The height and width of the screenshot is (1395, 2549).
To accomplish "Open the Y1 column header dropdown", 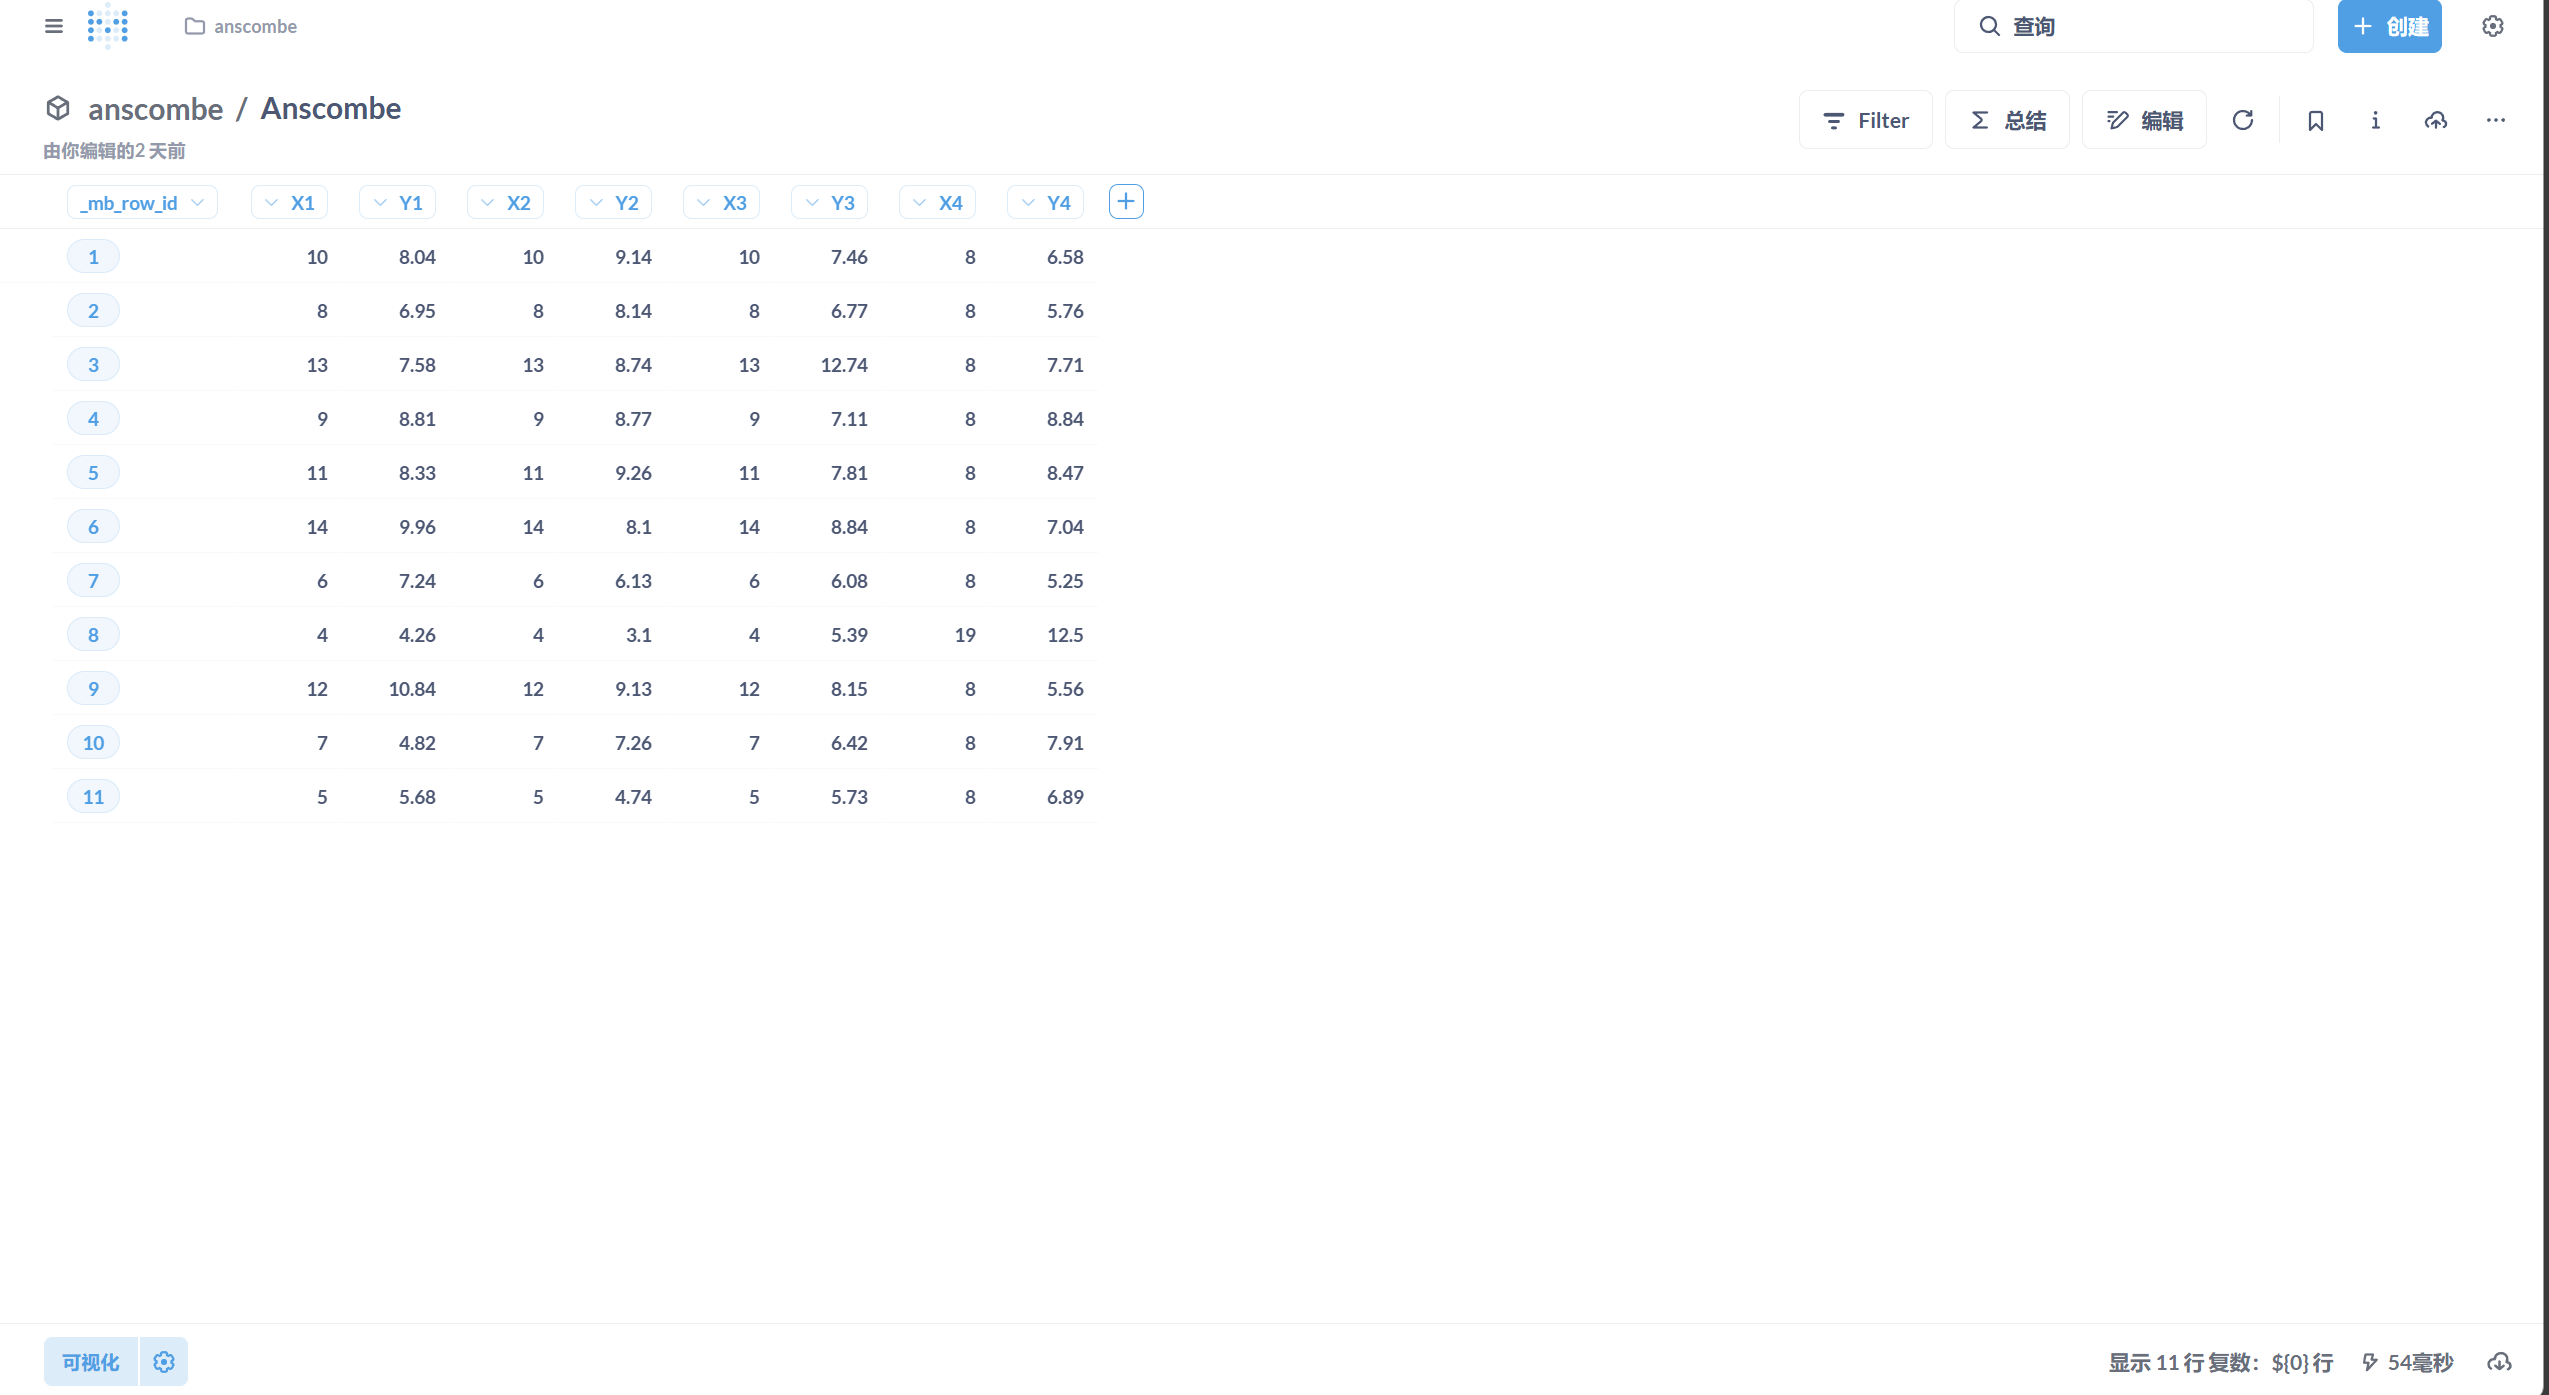I will coord(398,203).
